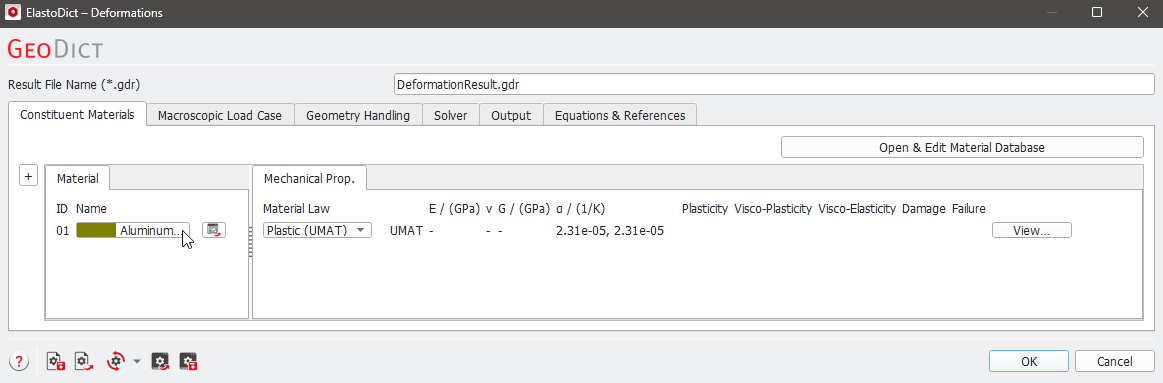Expand the reset settings dropdown arrow
The height and width of the screenshot is (383, 1163).
[136, 361]
